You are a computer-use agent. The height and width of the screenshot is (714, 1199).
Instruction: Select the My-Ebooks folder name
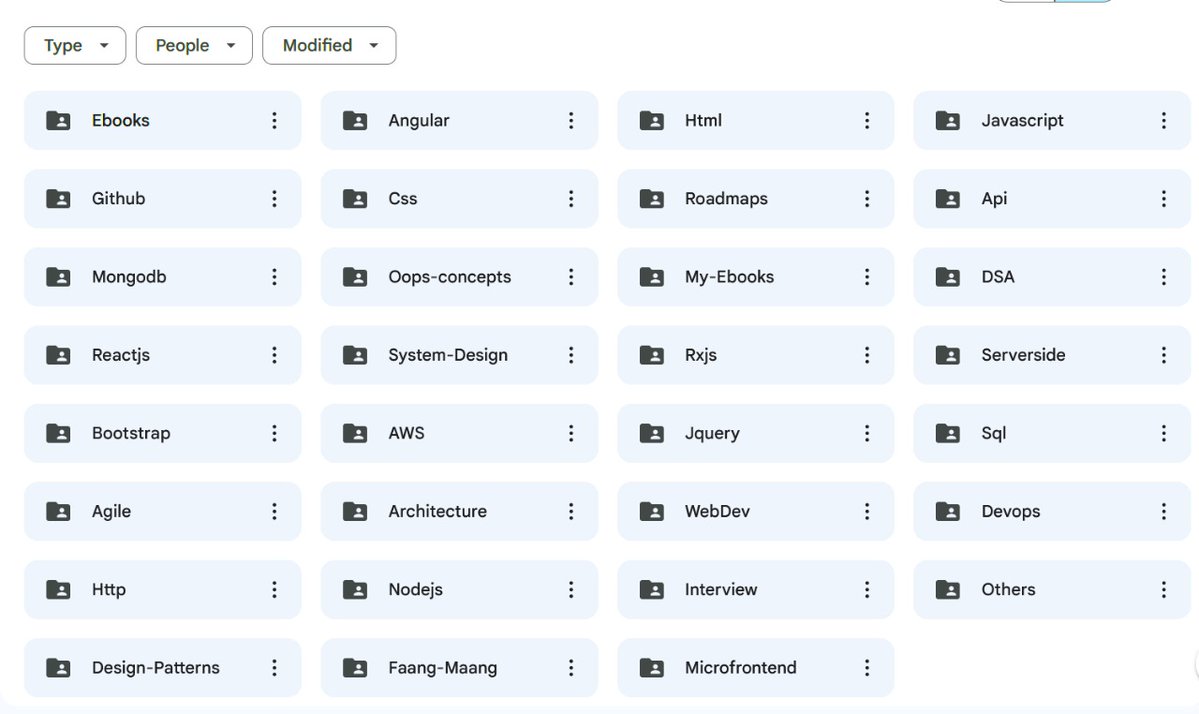[729, 277]
